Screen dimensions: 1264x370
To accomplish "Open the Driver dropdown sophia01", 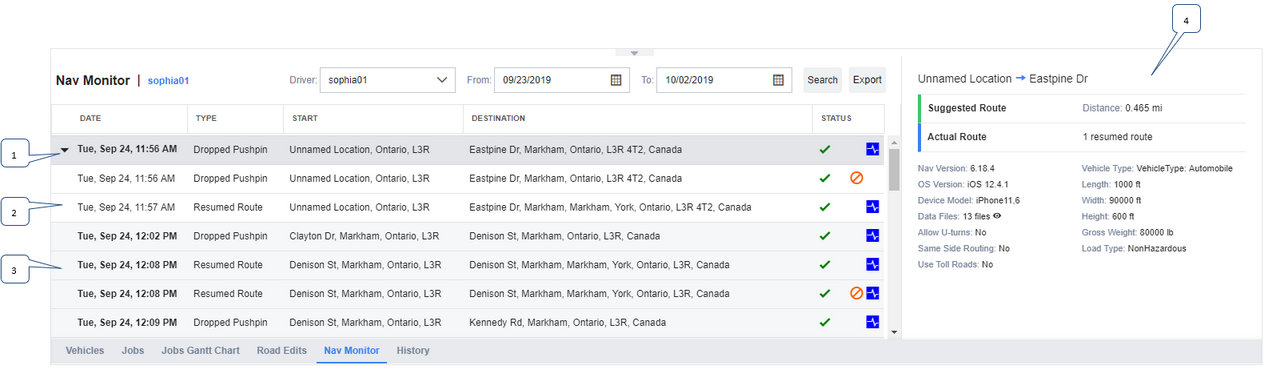I will (x=388, y=80).
